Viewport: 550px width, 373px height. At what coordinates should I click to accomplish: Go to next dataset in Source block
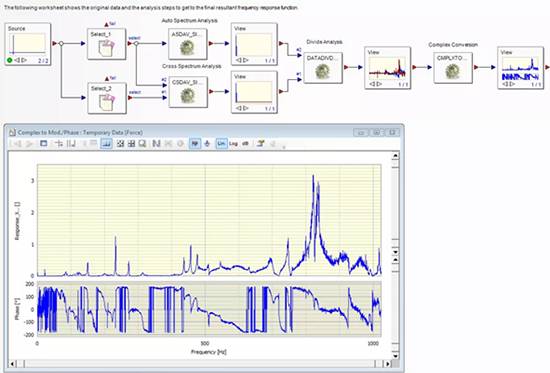pos(24,60)
